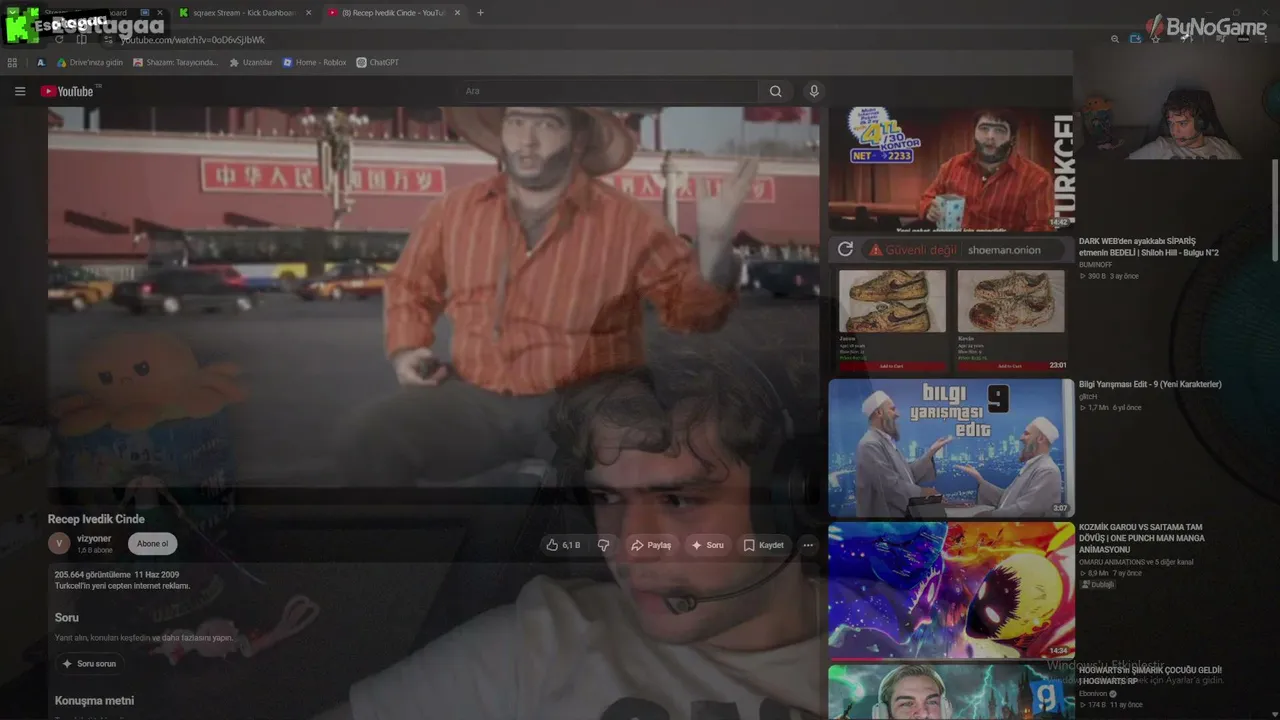1280x720 pixels.
Task: Open the Kozmik Garou vs Saitama thumbnail
Action: tap(951, 590)
